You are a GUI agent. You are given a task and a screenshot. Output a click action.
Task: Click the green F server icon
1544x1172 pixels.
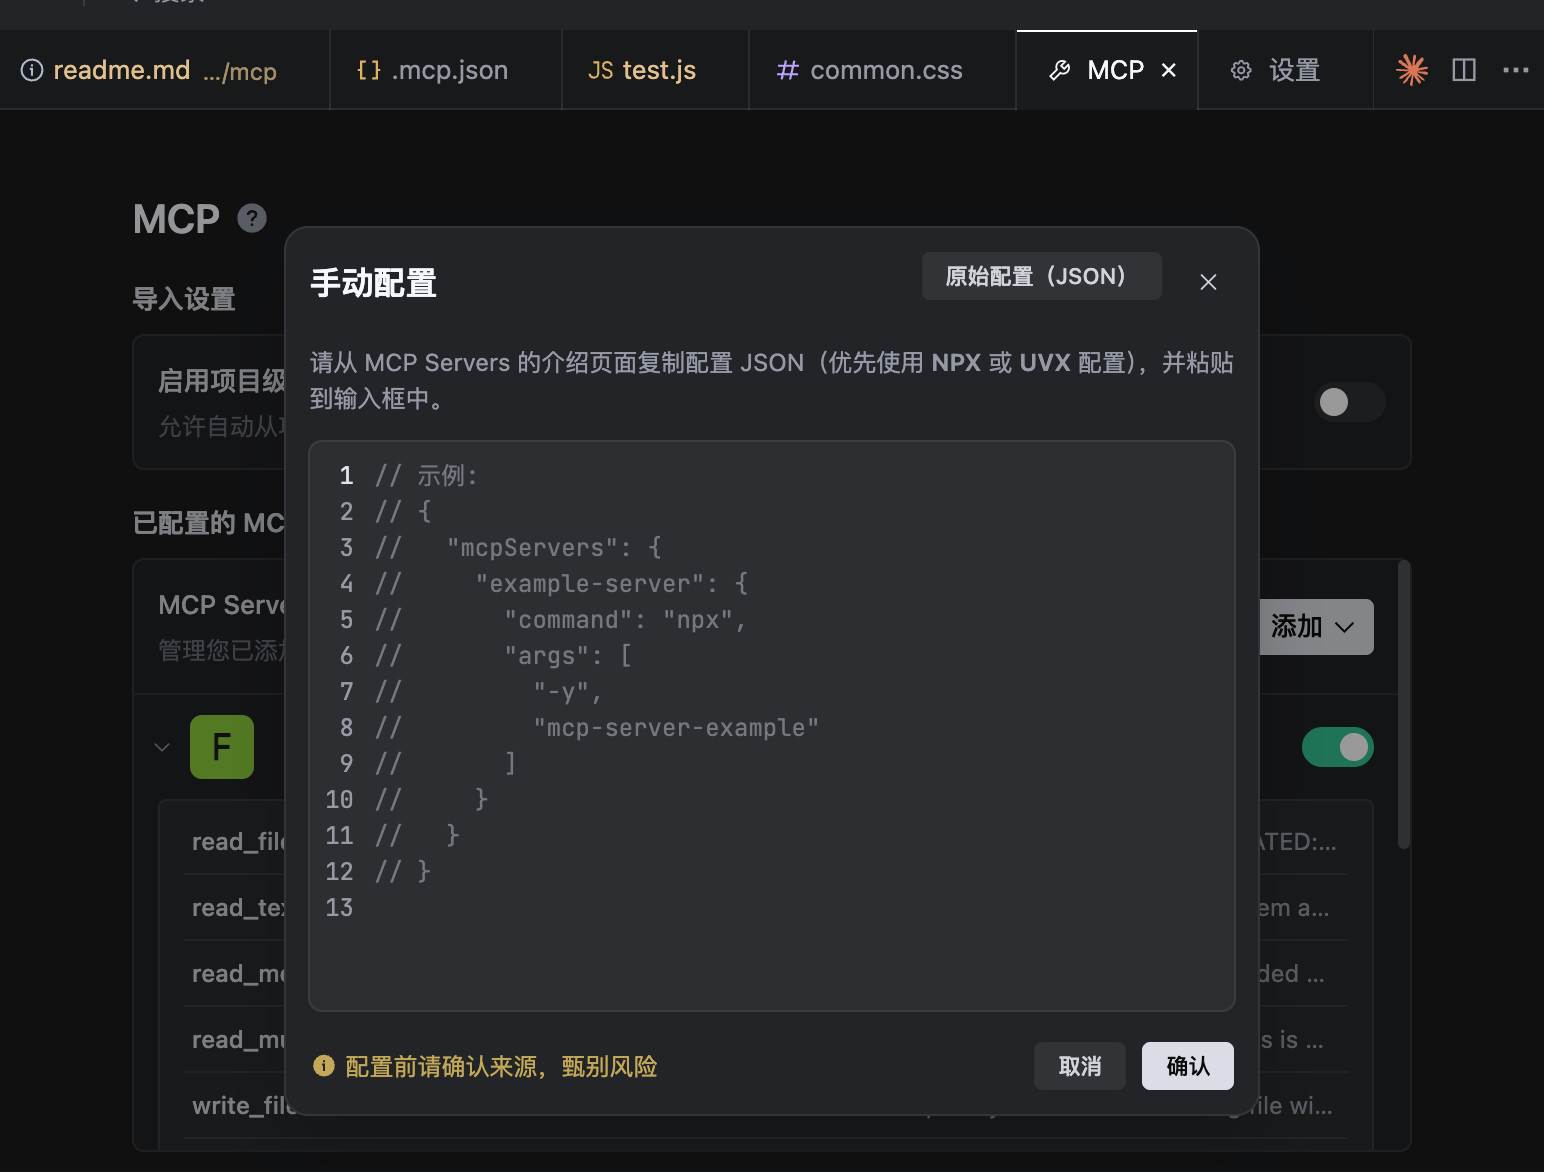click(x=222, y=747)
